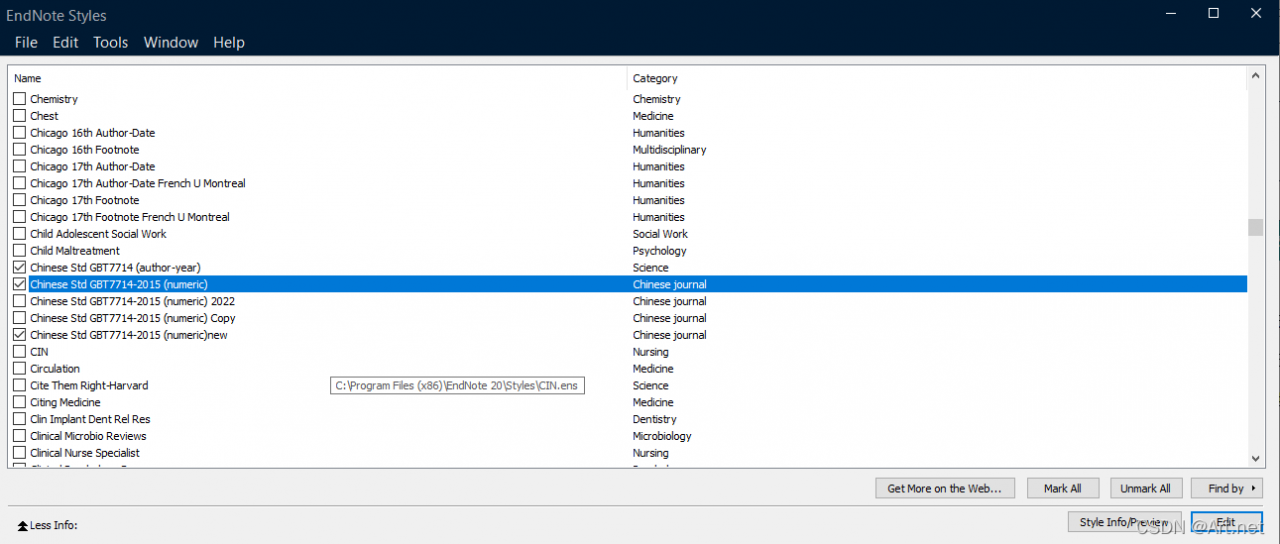
Task: Check Chicago 16th Author-Date checkbox
Action: coord(19,133)
